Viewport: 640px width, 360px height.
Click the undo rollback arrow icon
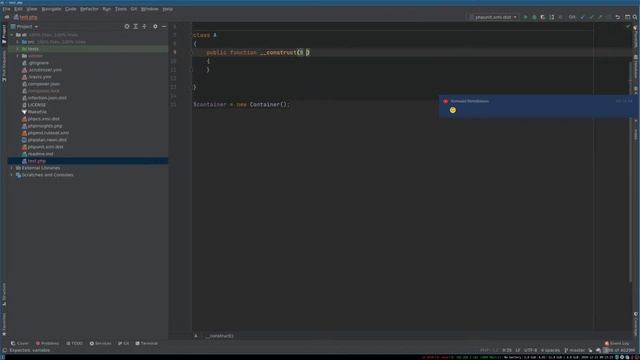(618, 17)
